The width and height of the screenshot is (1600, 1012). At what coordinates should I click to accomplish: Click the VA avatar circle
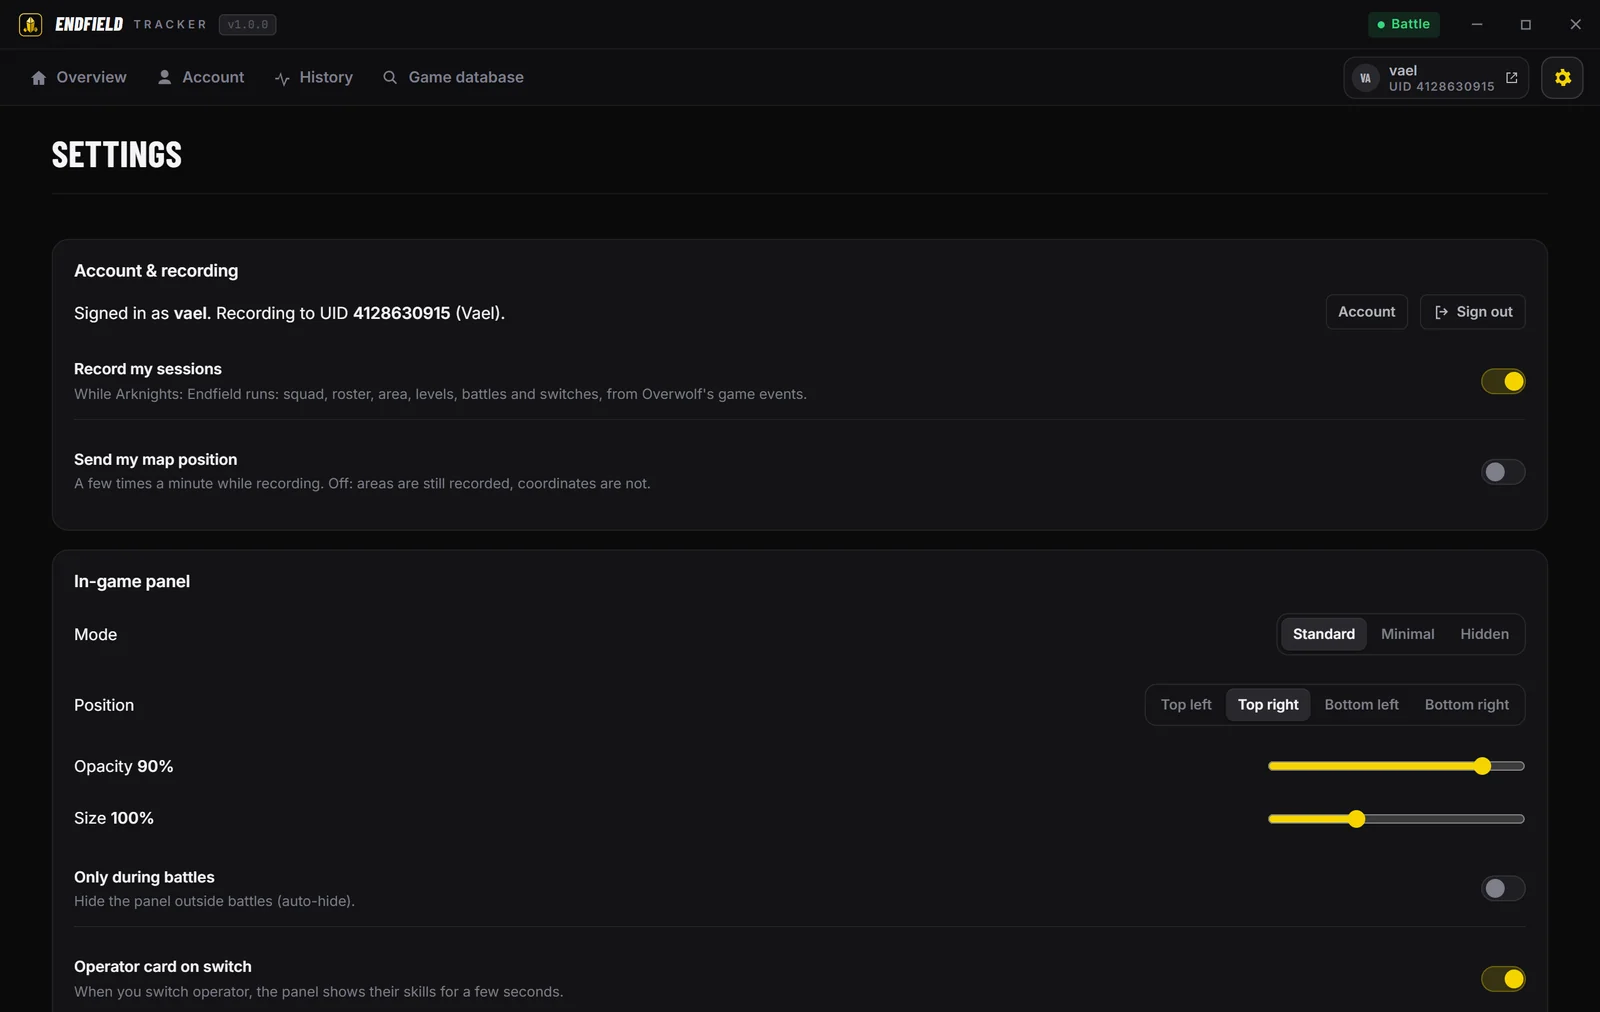1365,78
